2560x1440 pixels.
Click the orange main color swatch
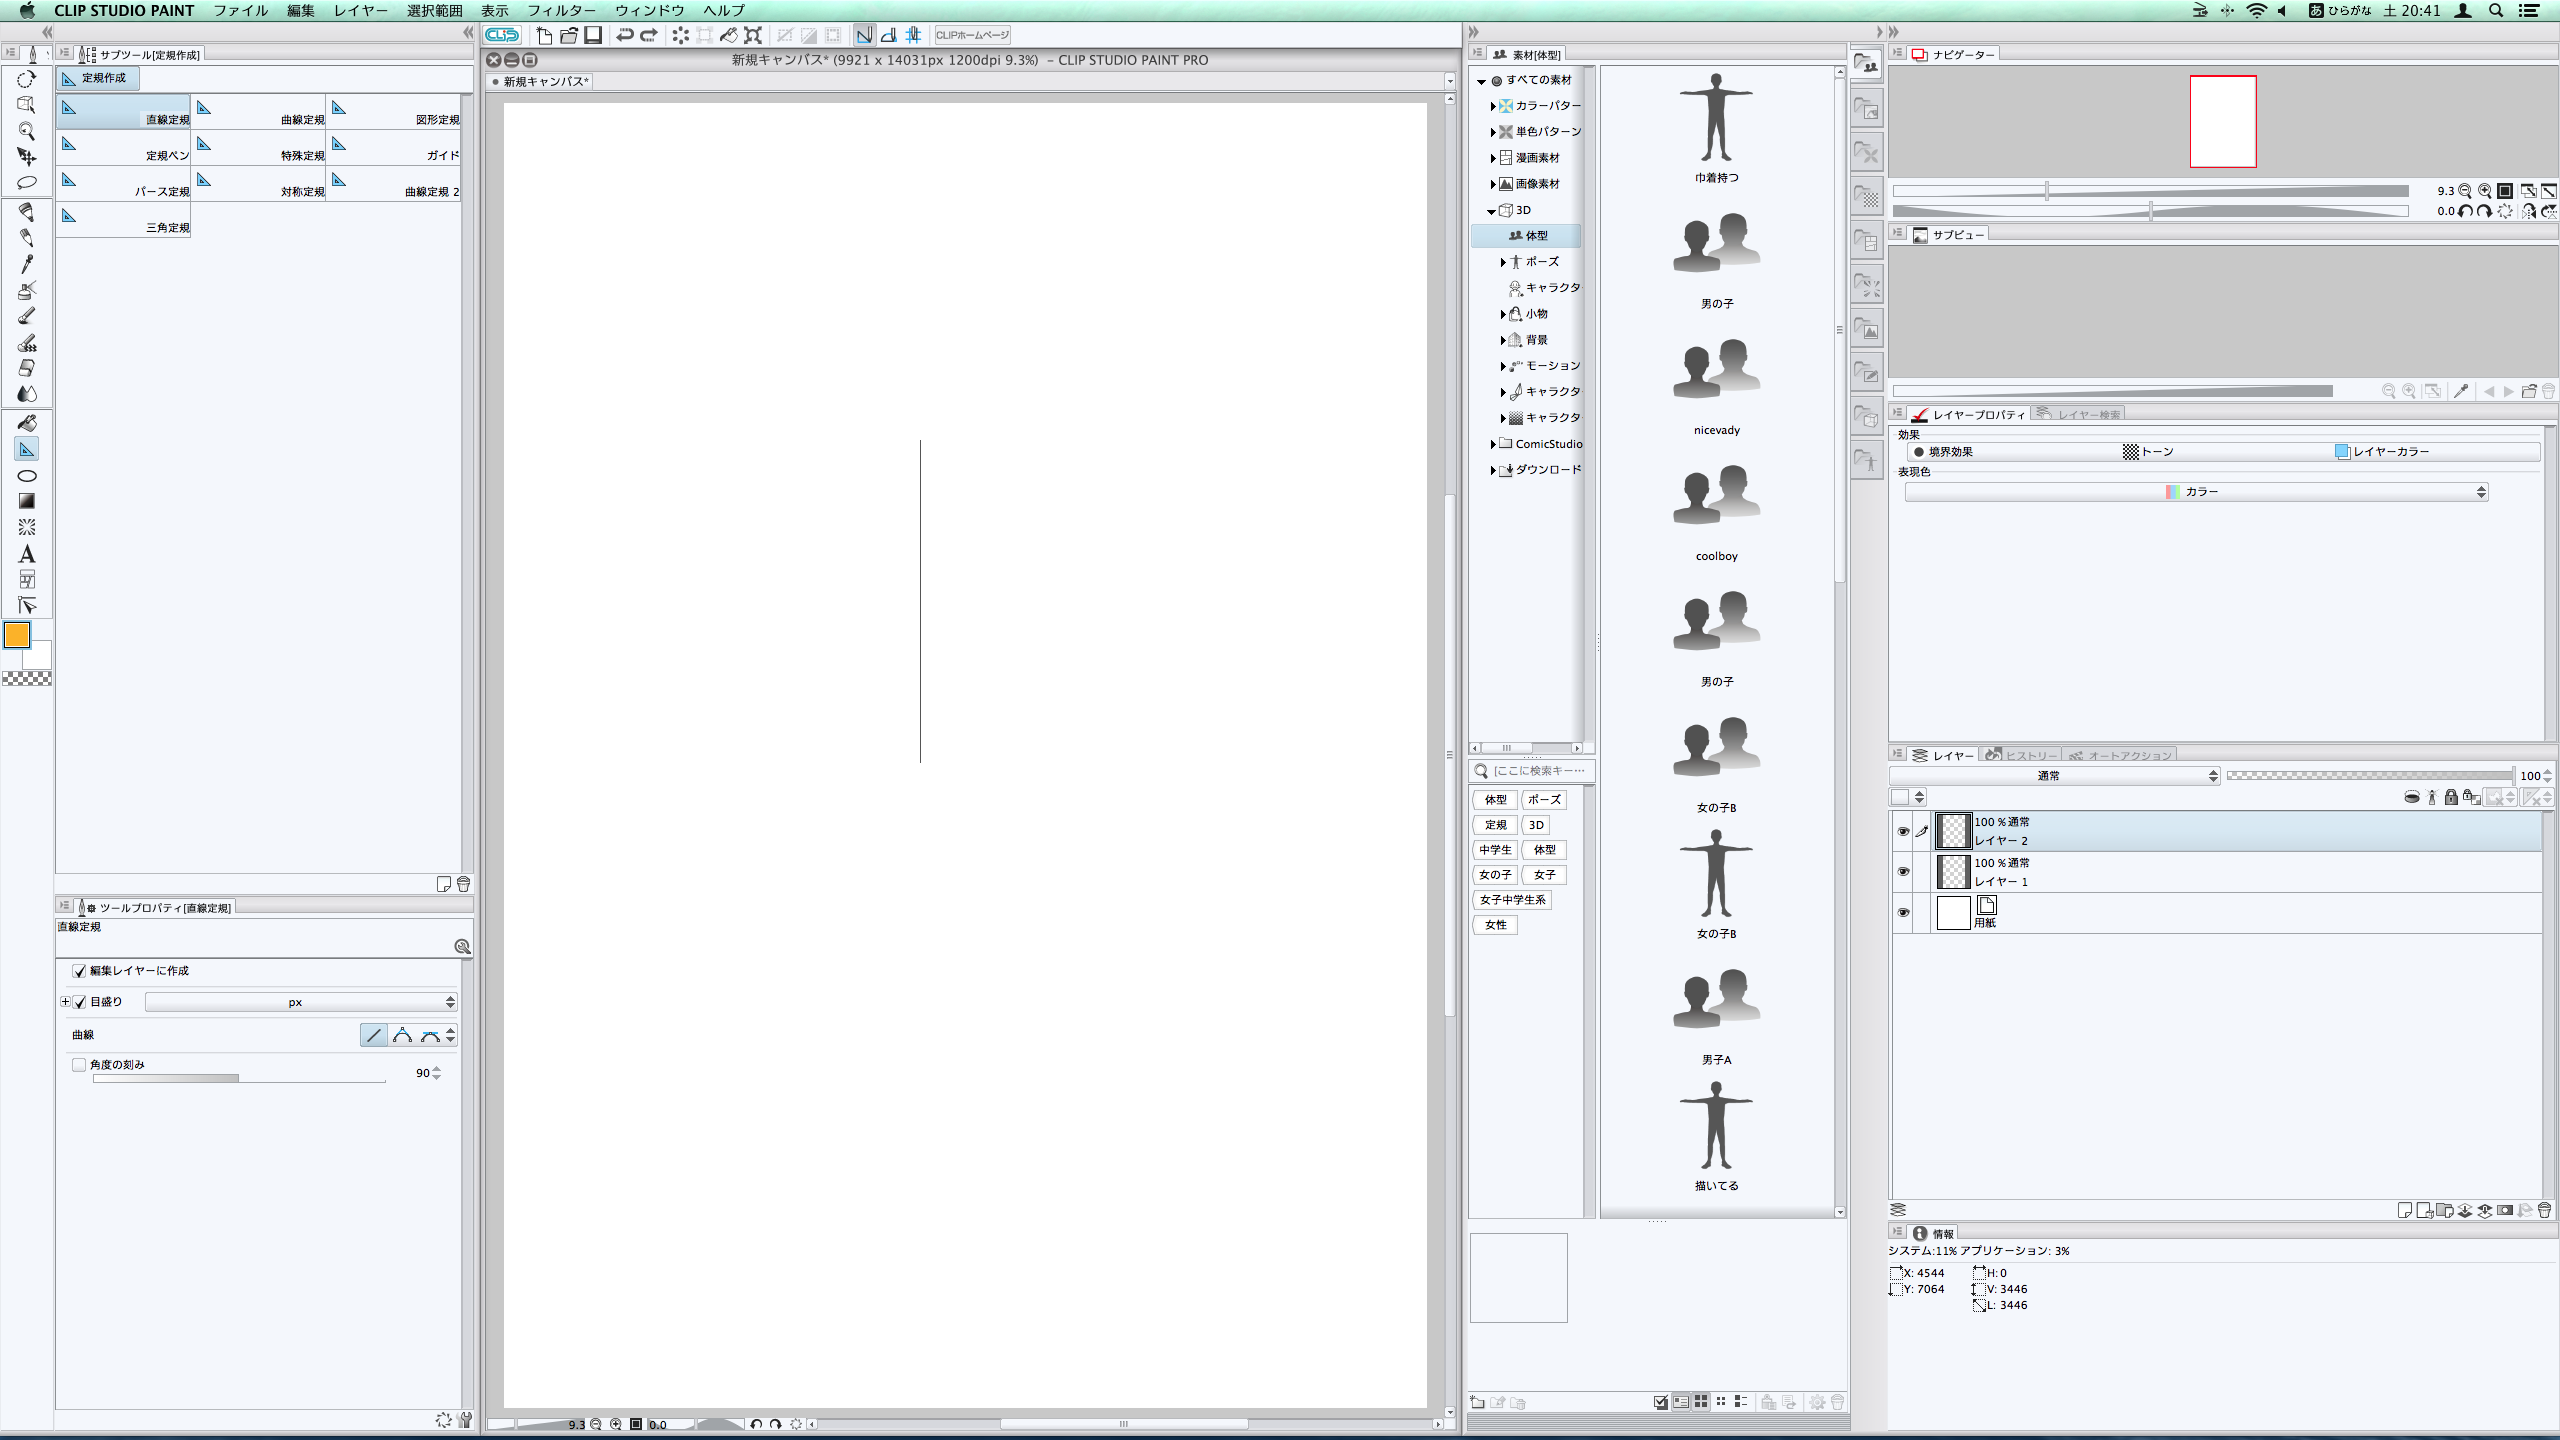(17, 635)
